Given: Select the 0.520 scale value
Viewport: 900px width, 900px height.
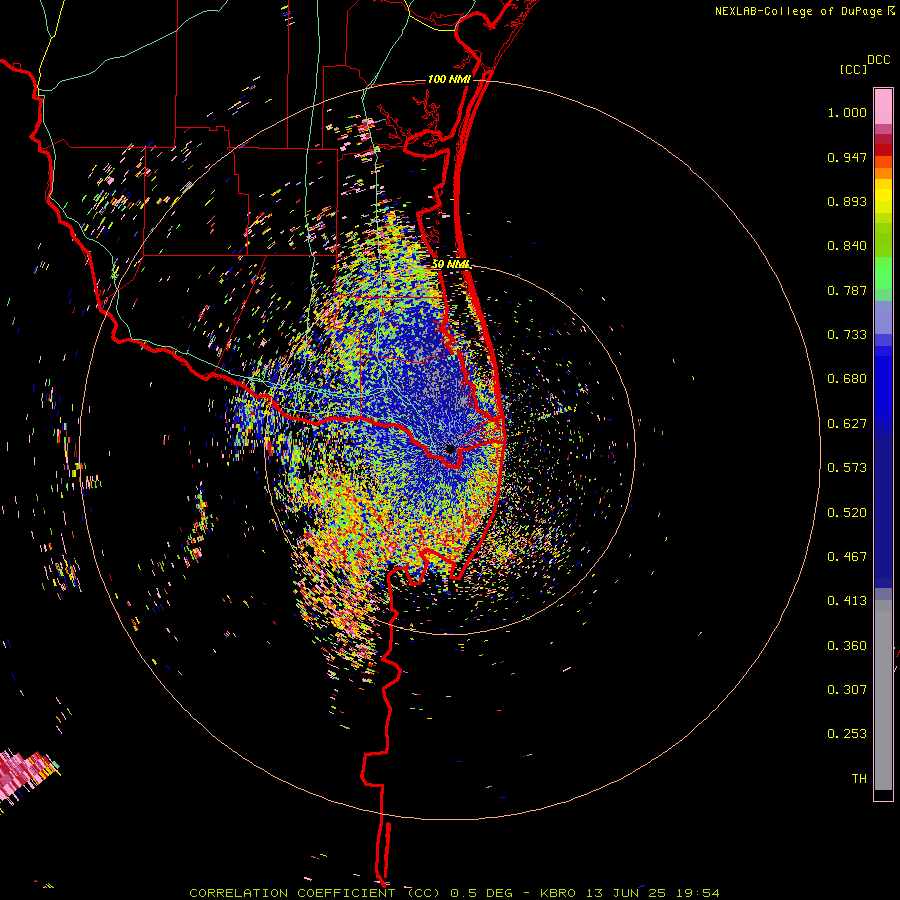Looking at the screenshot, I should pos(847,513).
